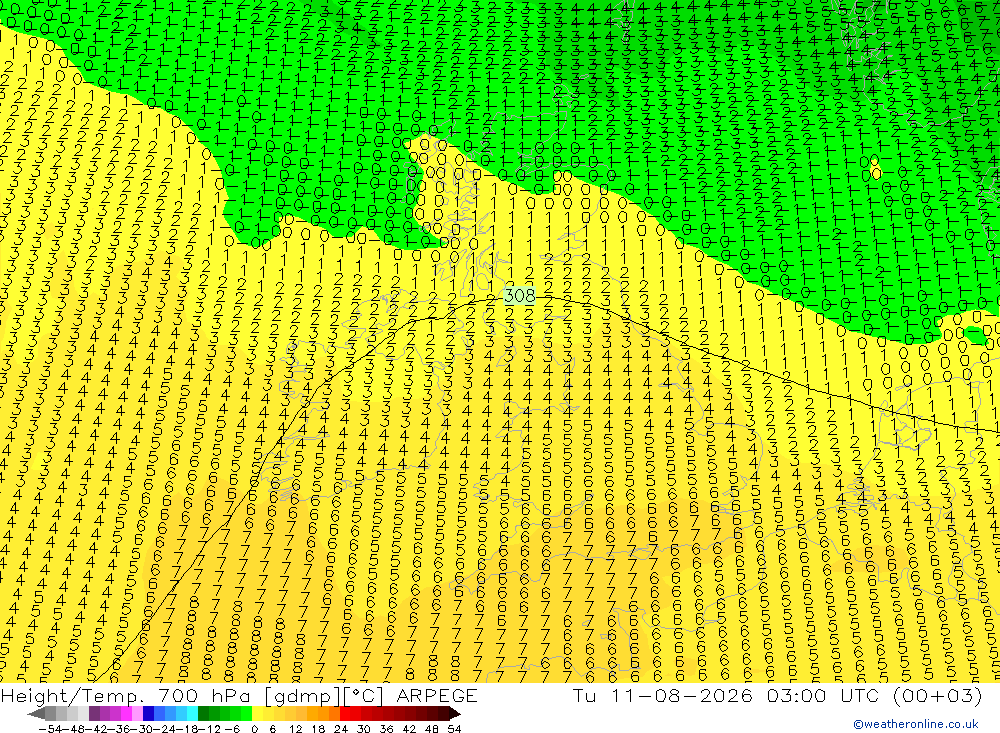Click the '12' legend scale value

pyautogui.click(x=295, y=729)
